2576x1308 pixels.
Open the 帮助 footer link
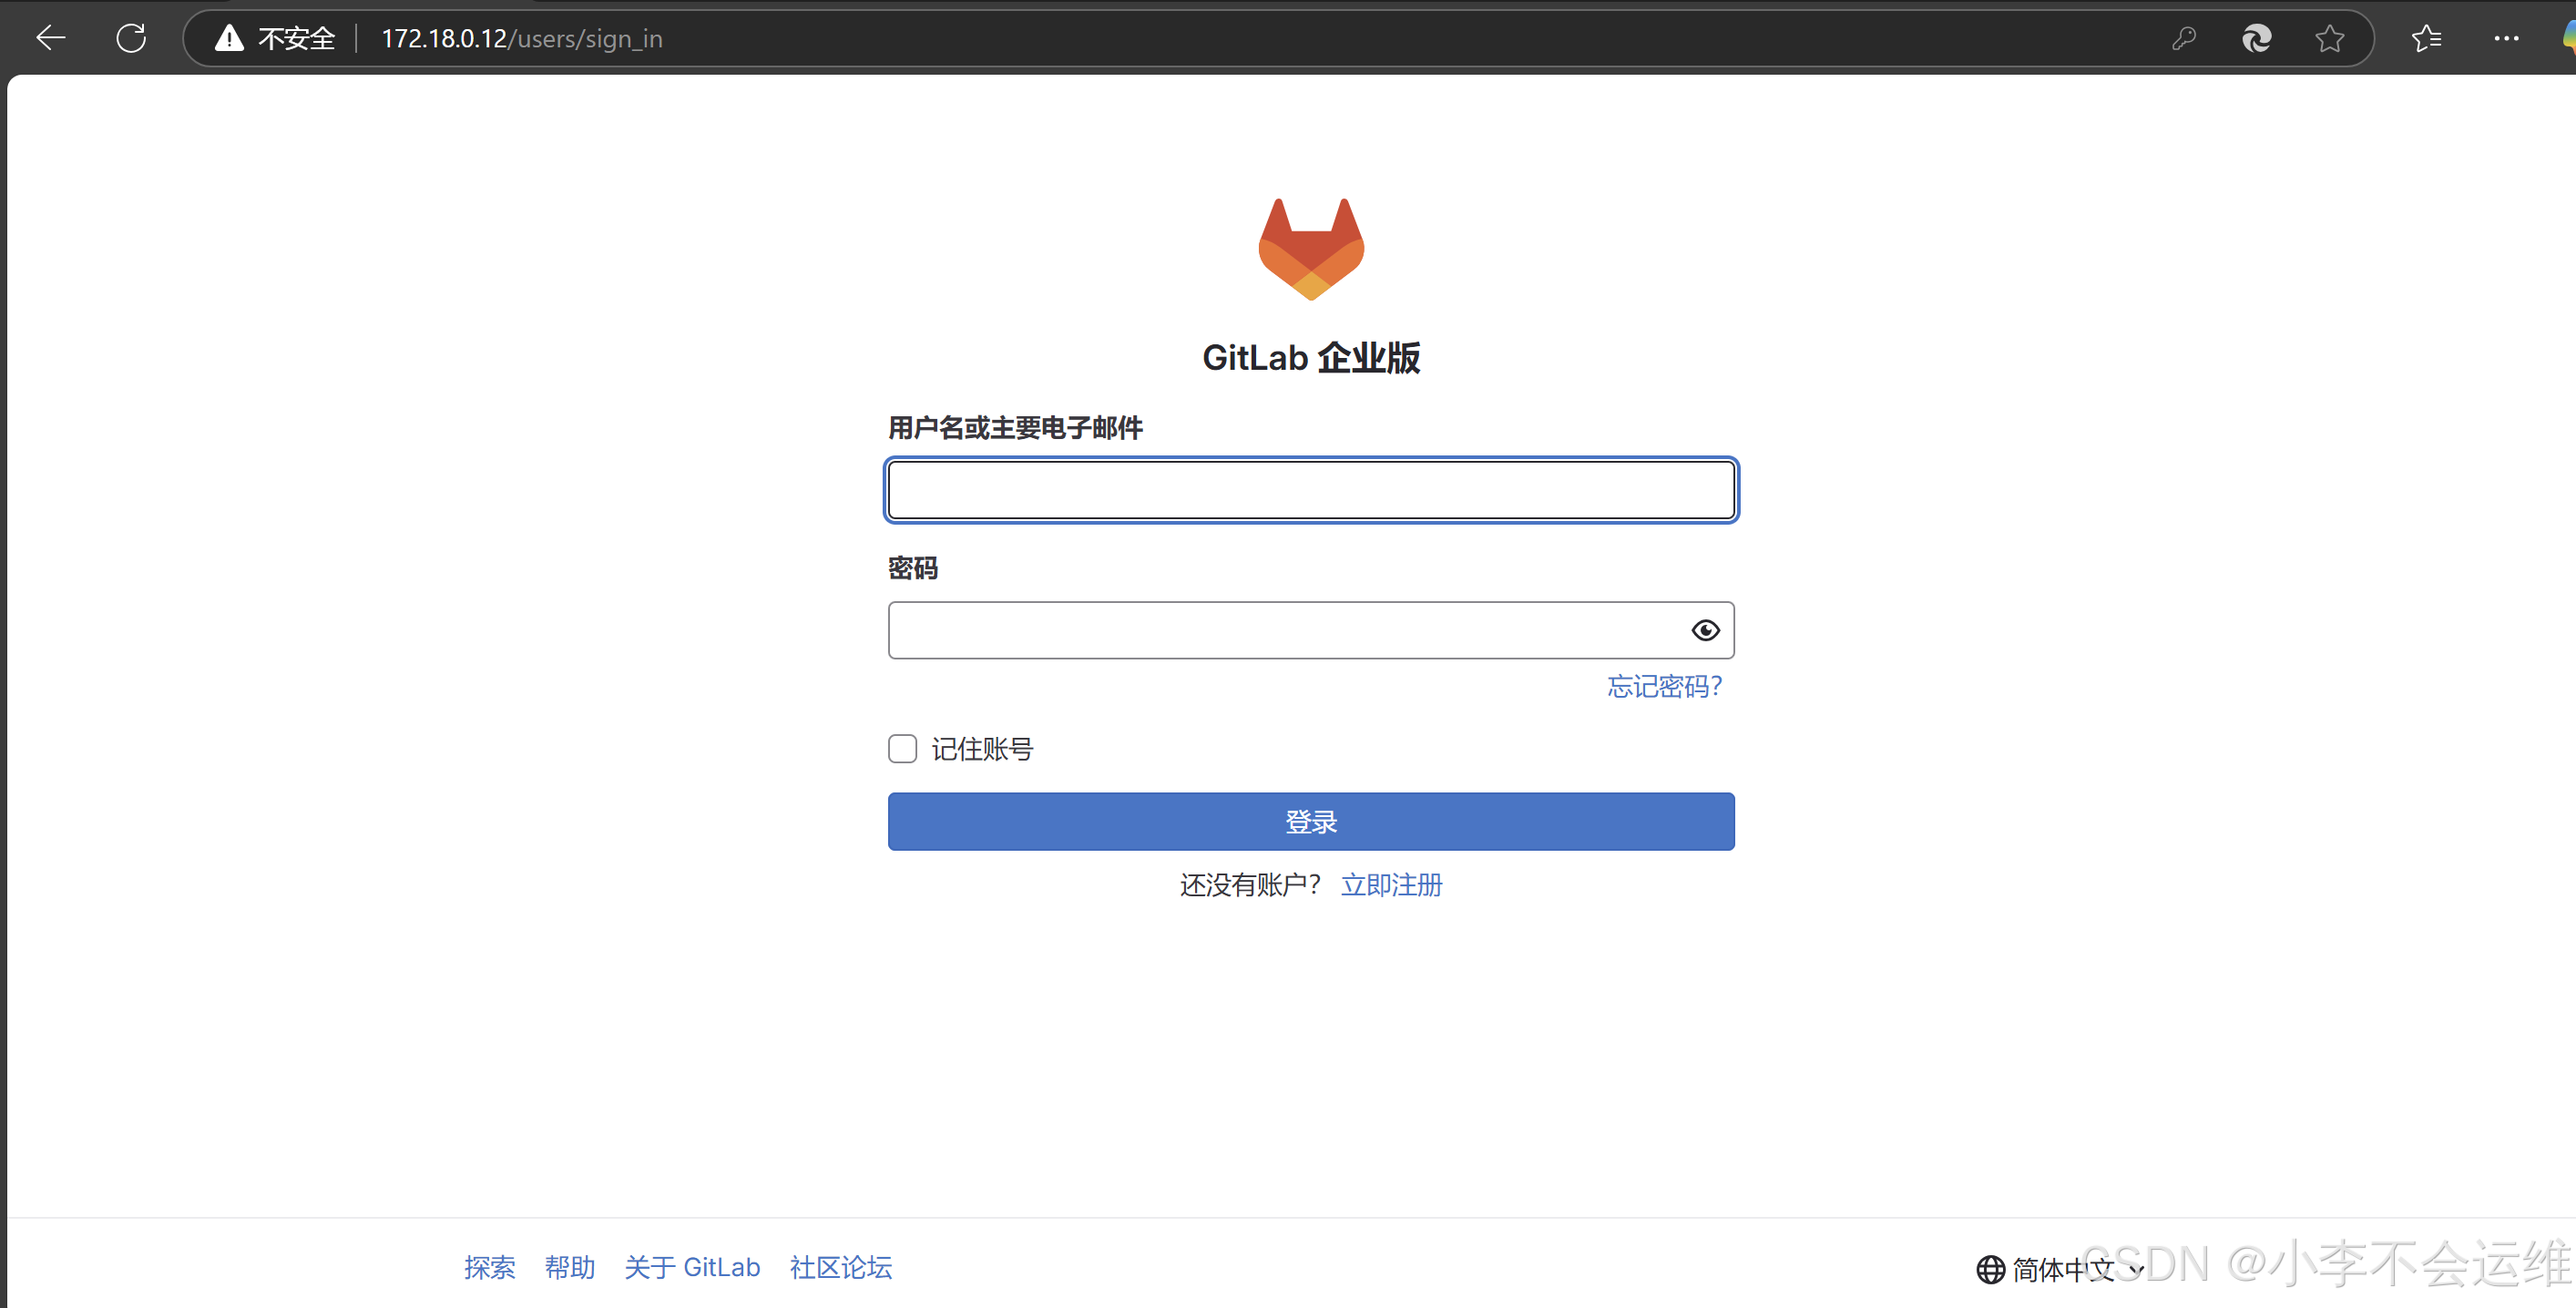tap(569, 1267)
